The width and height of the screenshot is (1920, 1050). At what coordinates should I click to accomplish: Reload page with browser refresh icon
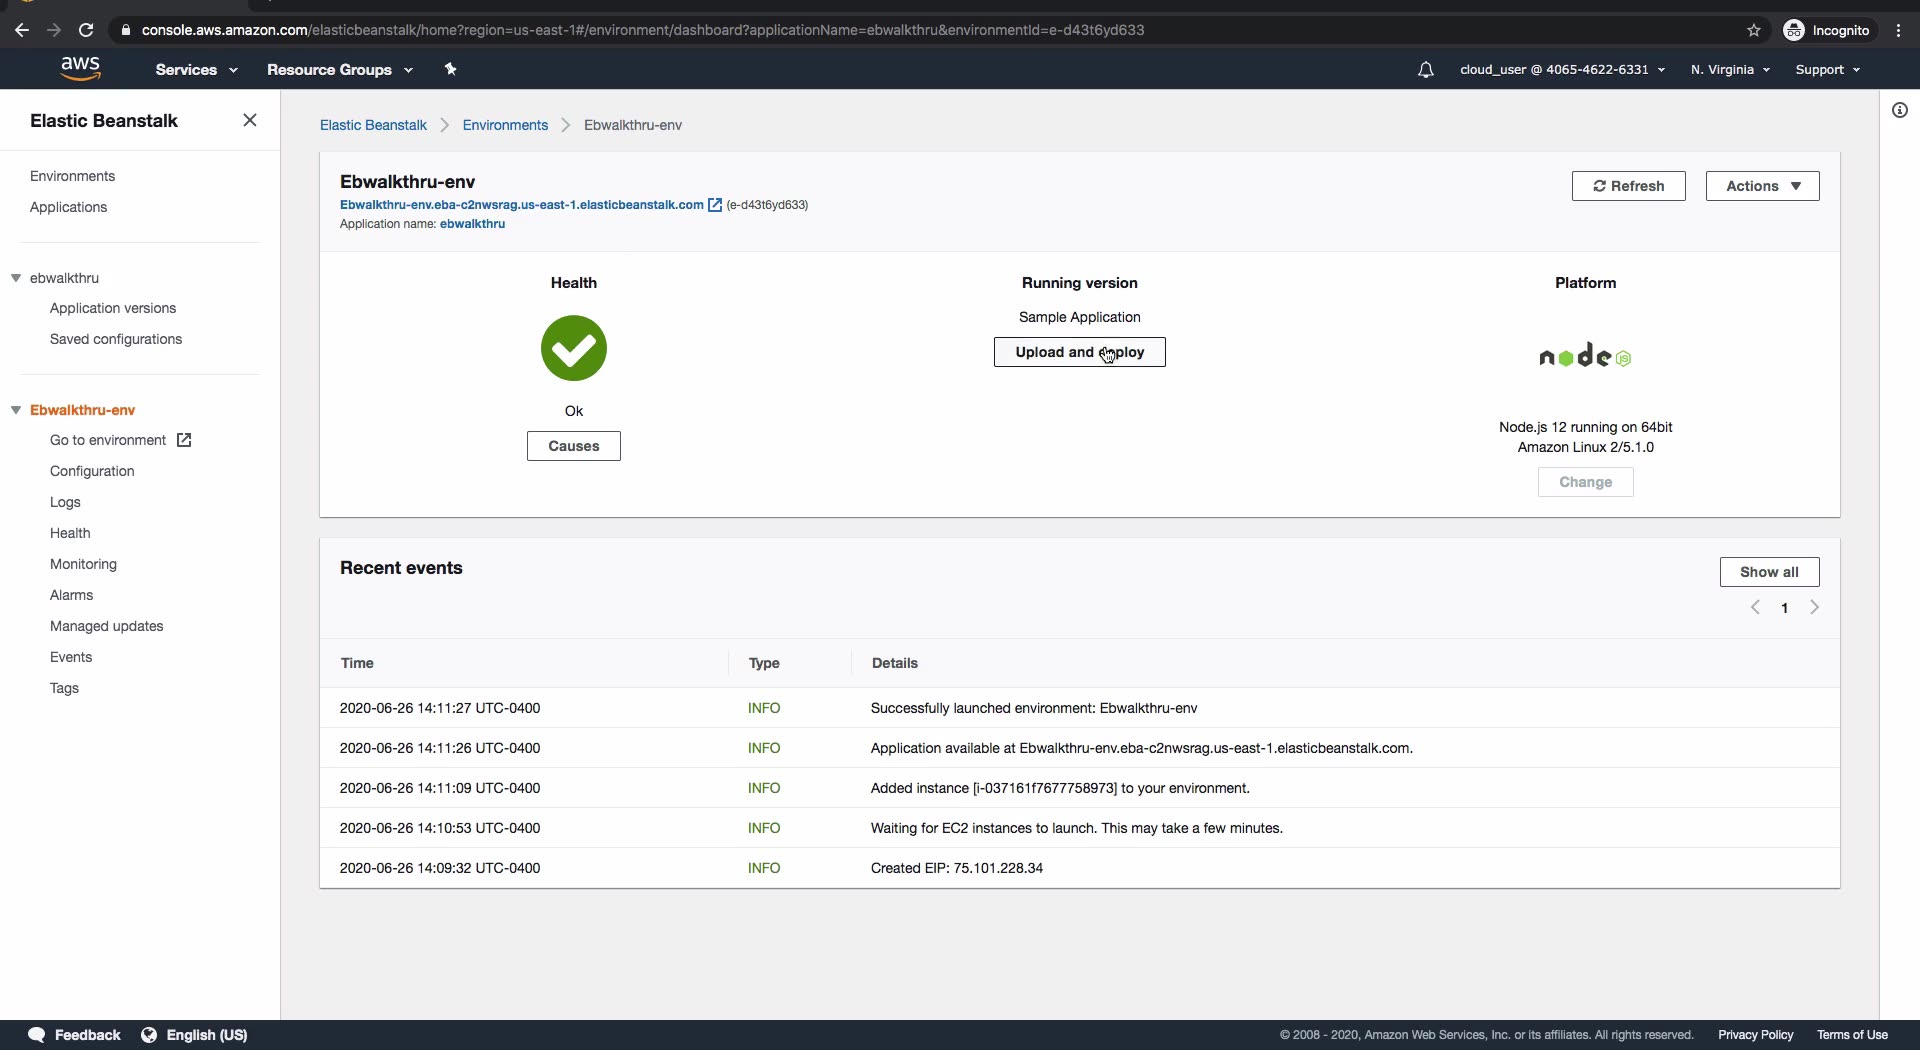pos(86,30)
